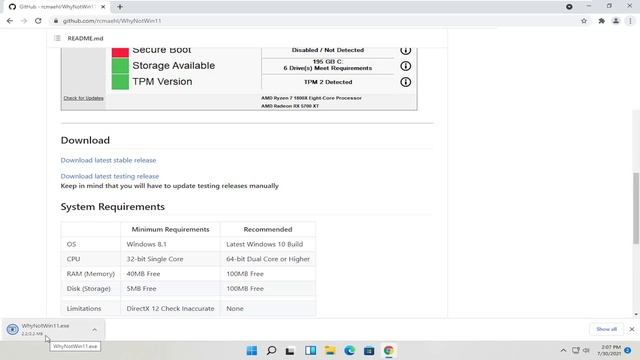Click the 'Disk (Storage)' row label

click(x=89, y=289)
